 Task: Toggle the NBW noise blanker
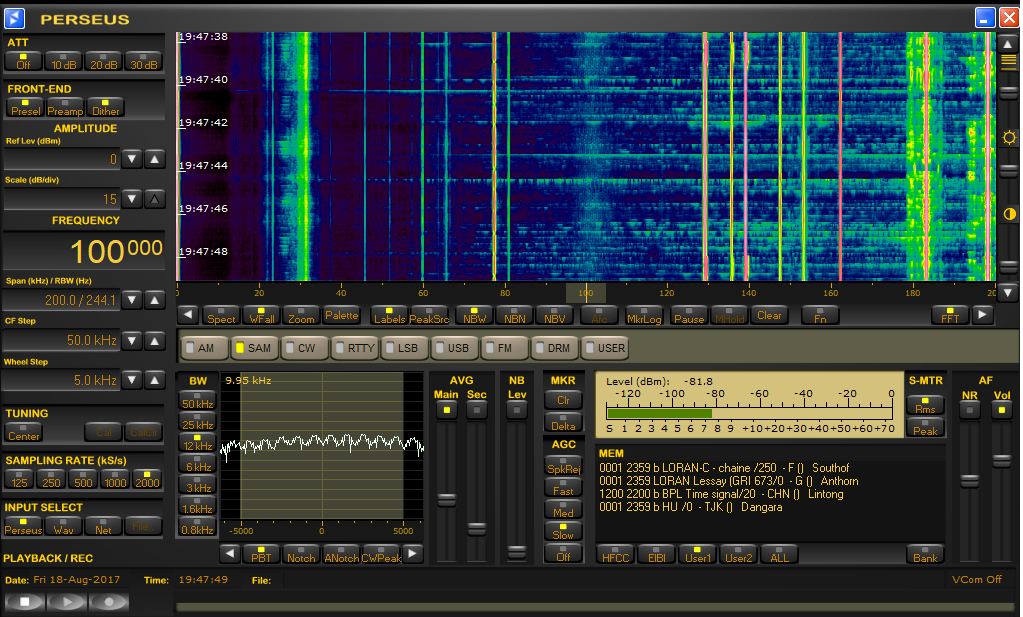coord(475,316)
